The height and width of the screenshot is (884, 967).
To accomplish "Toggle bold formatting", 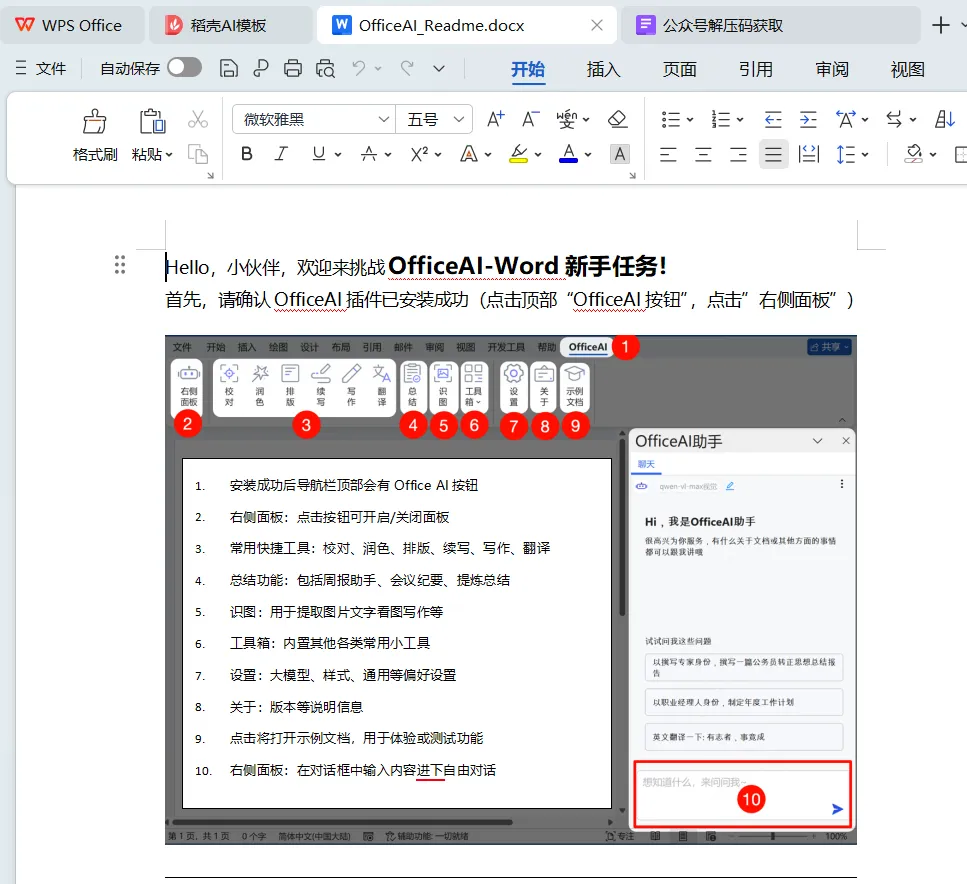I will pos(247,154).
